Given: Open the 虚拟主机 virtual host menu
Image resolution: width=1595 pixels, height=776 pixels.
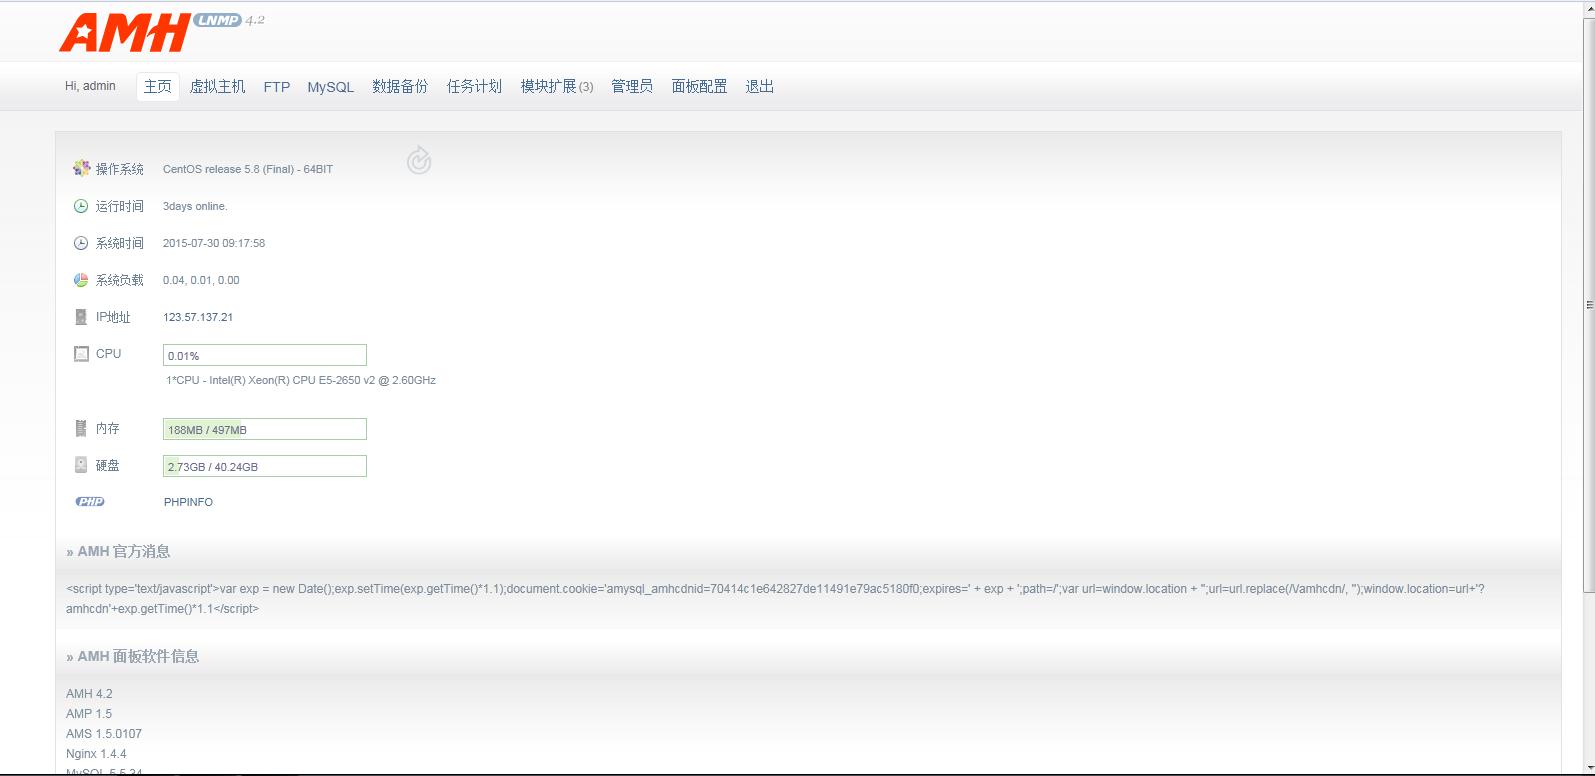Looking at the screenshot, I should tap(217, 87).
